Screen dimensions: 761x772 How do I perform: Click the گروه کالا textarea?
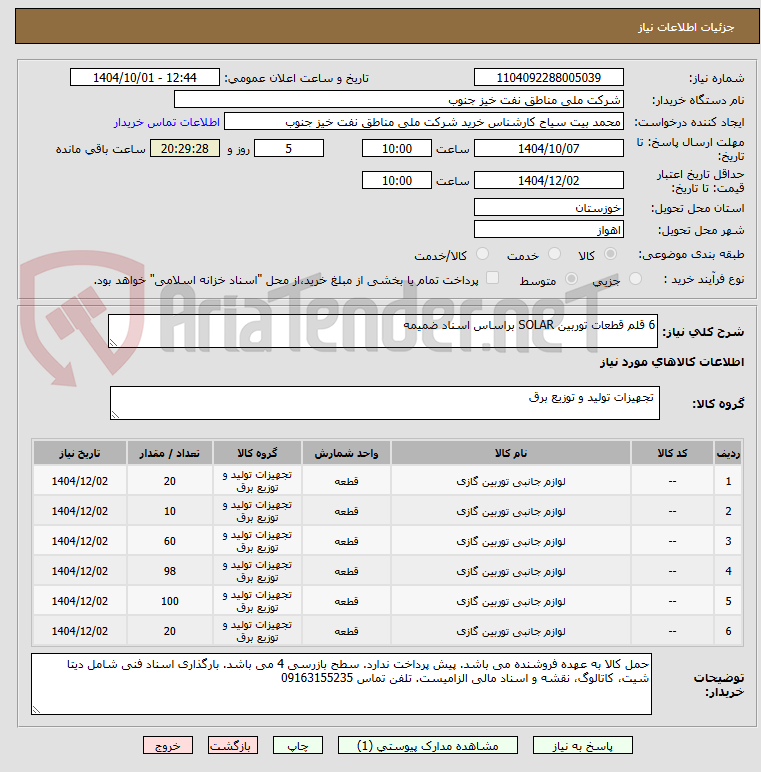(x=384, y=403)
